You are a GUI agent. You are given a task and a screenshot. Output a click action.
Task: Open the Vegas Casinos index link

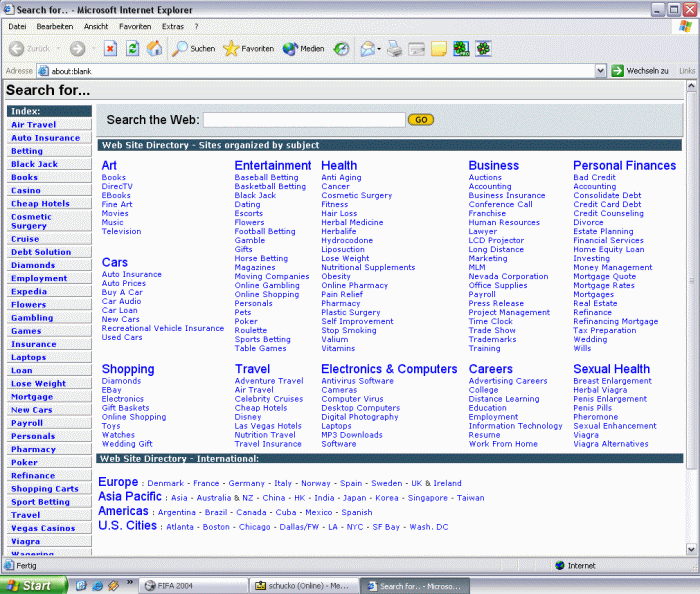point(43,528)
